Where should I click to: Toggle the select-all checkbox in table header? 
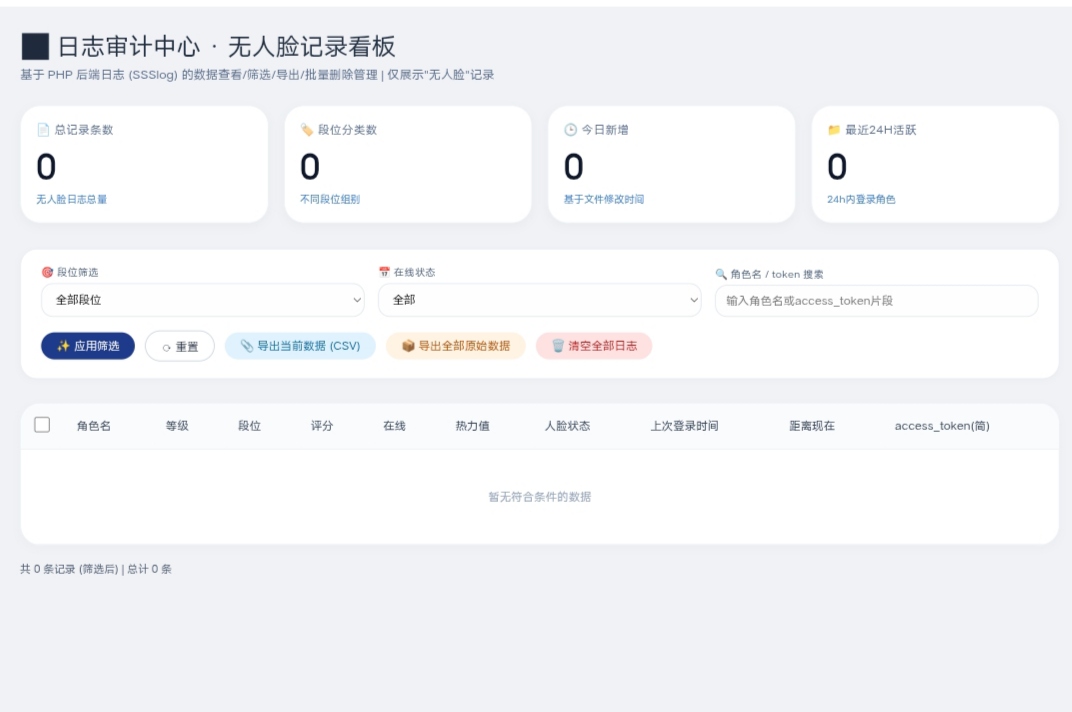[42, 425]
